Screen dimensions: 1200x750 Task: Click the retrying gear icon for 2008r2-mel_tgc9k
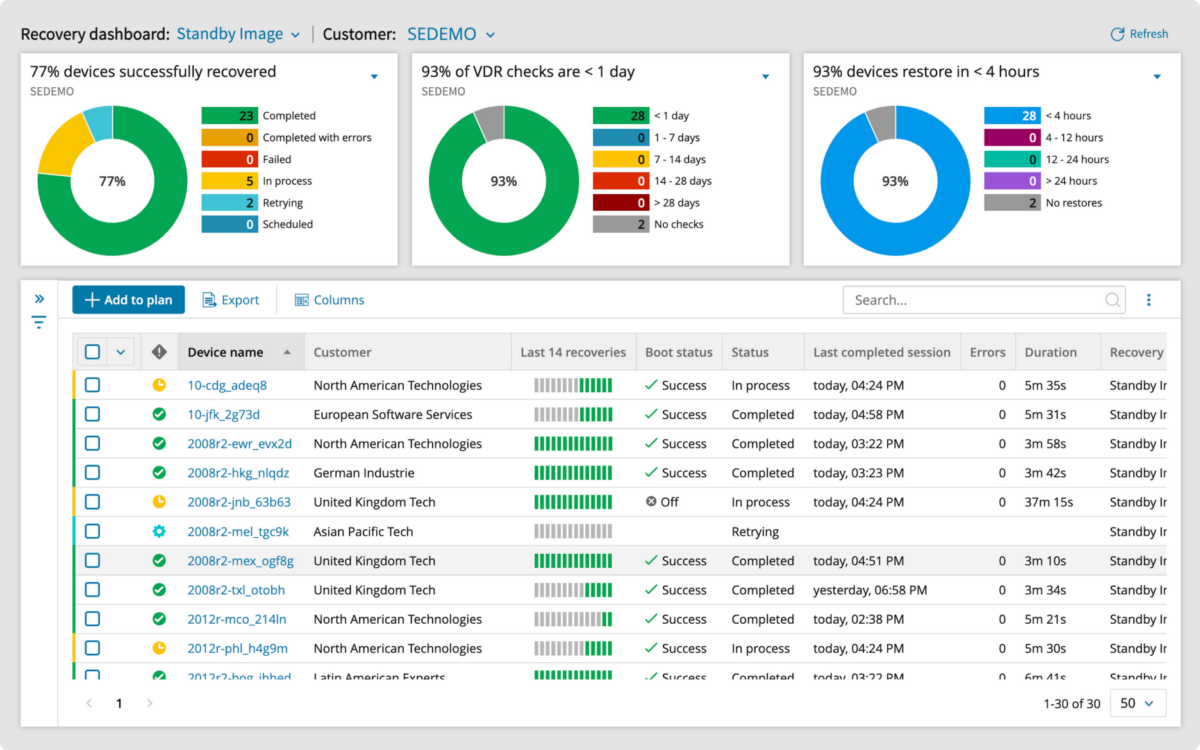coord(158,531)
